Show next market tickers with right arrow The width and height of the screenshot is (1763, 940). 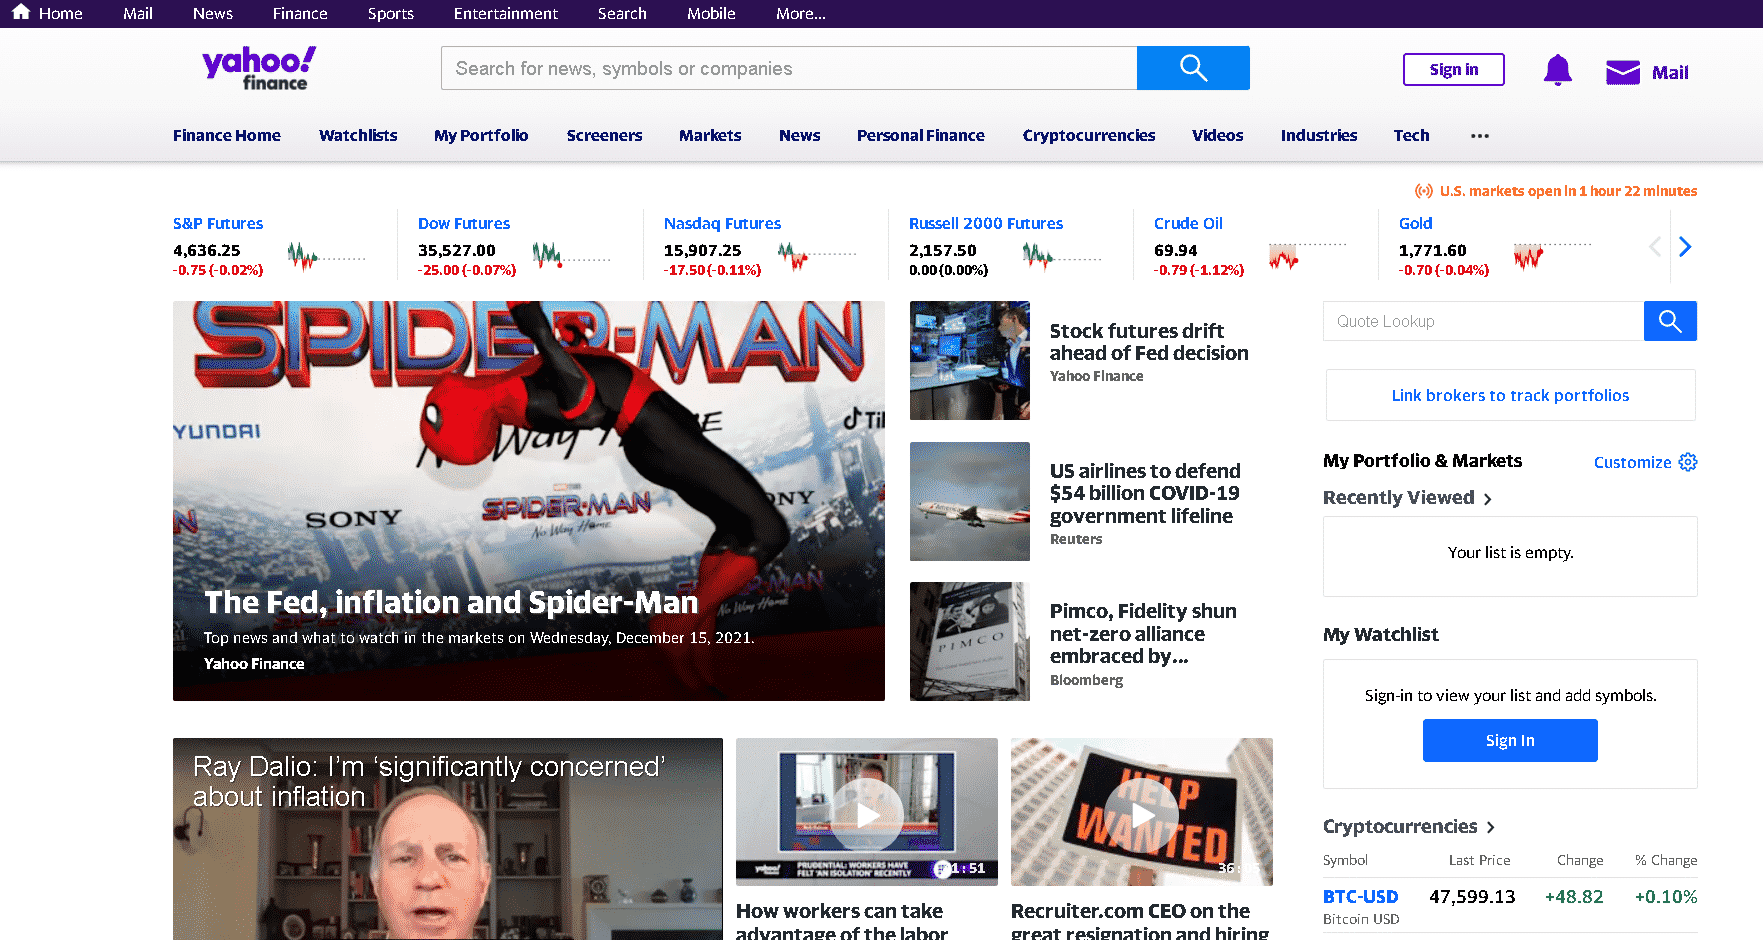pos(1685,247)
